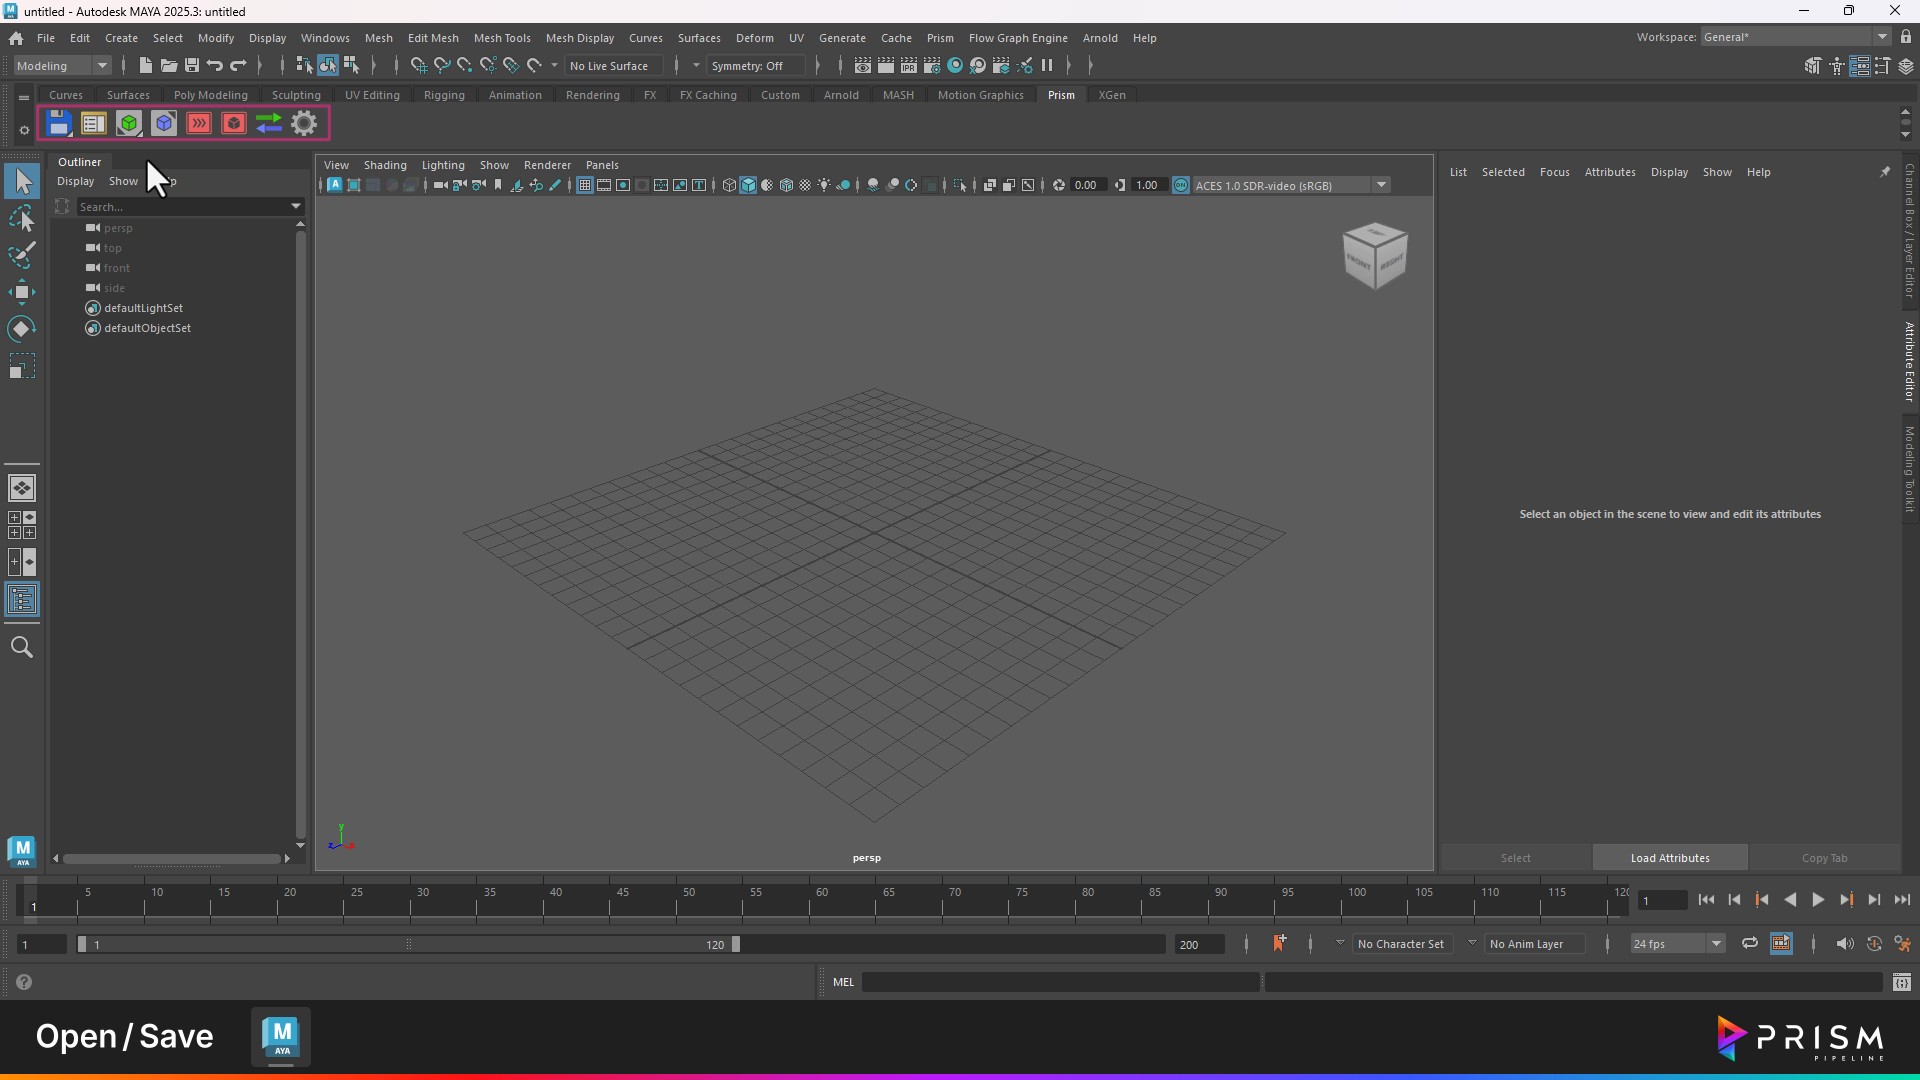
Task: Open the ACES color transform dropdown
Action: coord(1381,186)
